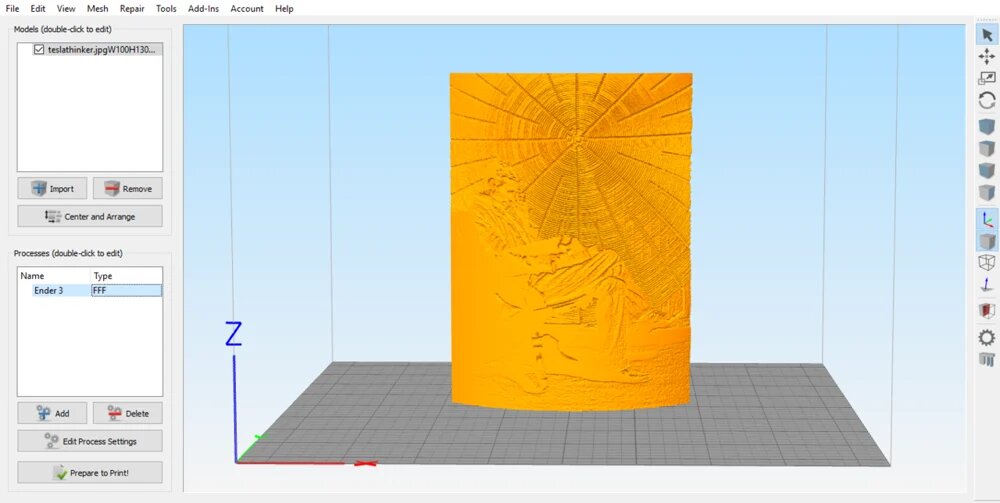Add a new process

point(52,413)
